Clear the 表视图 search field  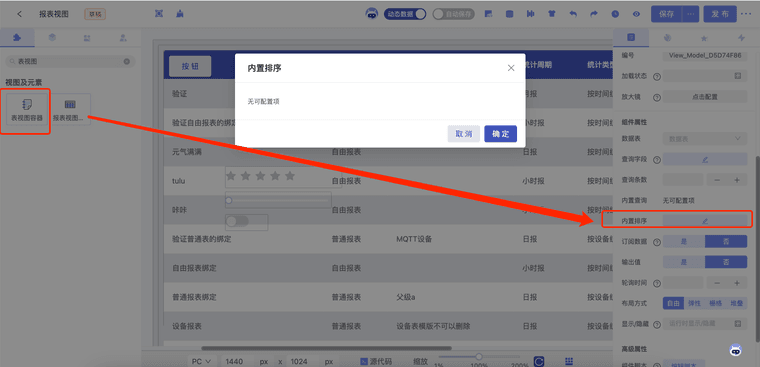[x=127, y=62]
